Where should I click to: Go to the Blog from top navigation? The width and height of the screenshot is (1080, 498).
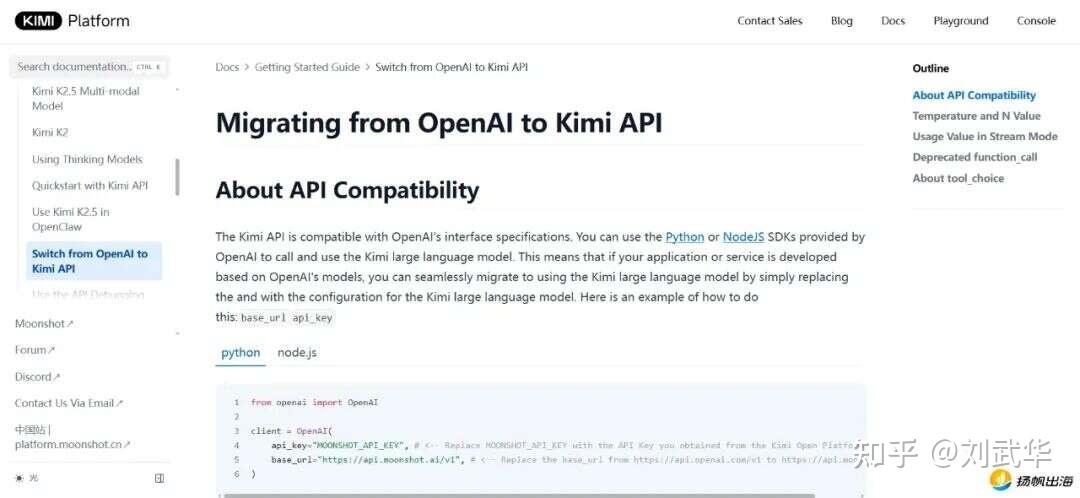click(841, 21)
